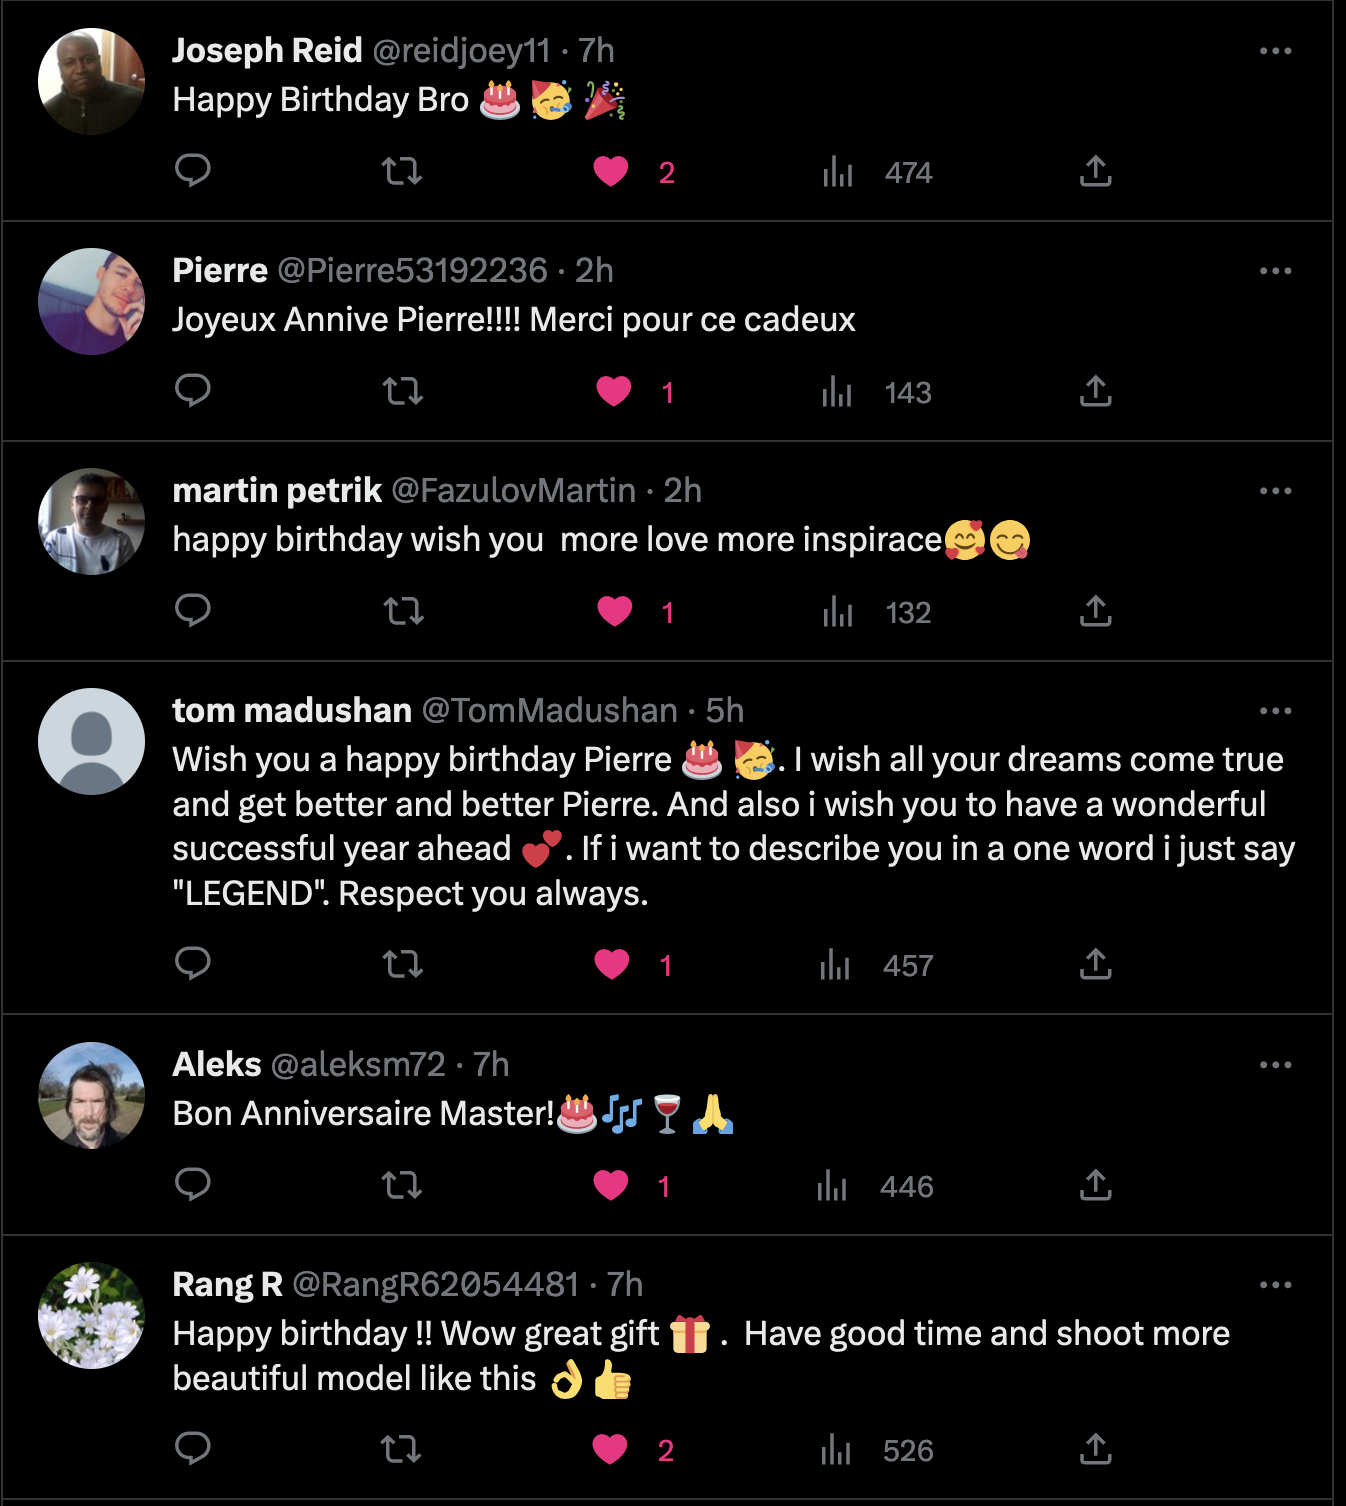Visit tom madushan's profile via name

pyautogui.click(x=292, y=711)
